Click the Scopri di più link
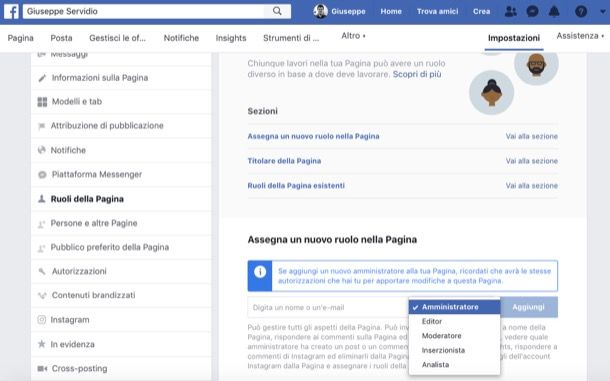610x381 pixels. (417, 74)
